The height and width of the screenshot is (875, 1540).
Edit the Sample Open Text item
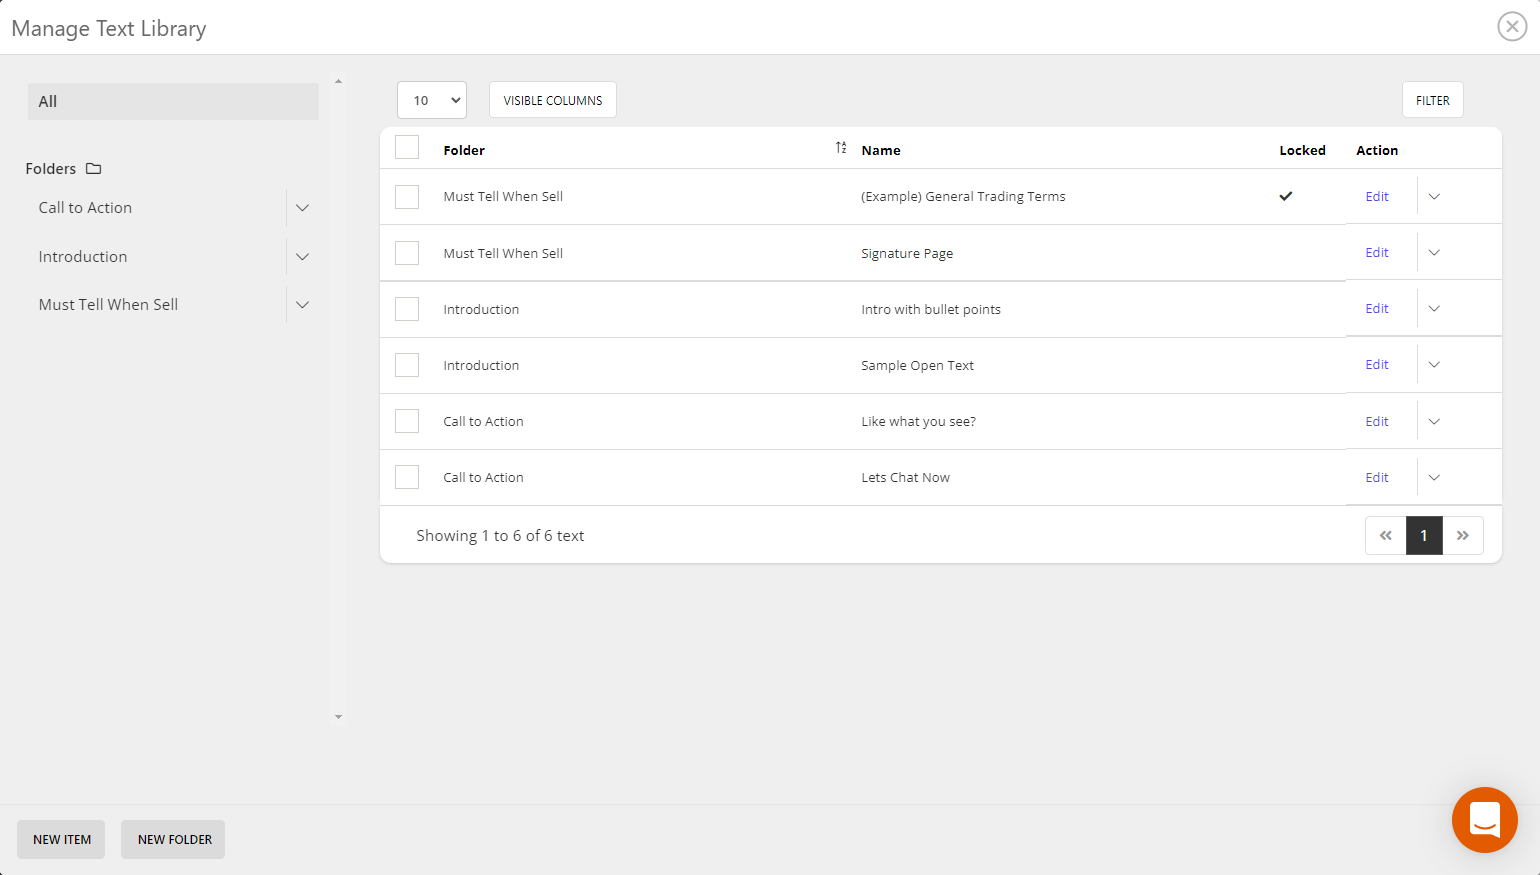1377,365
